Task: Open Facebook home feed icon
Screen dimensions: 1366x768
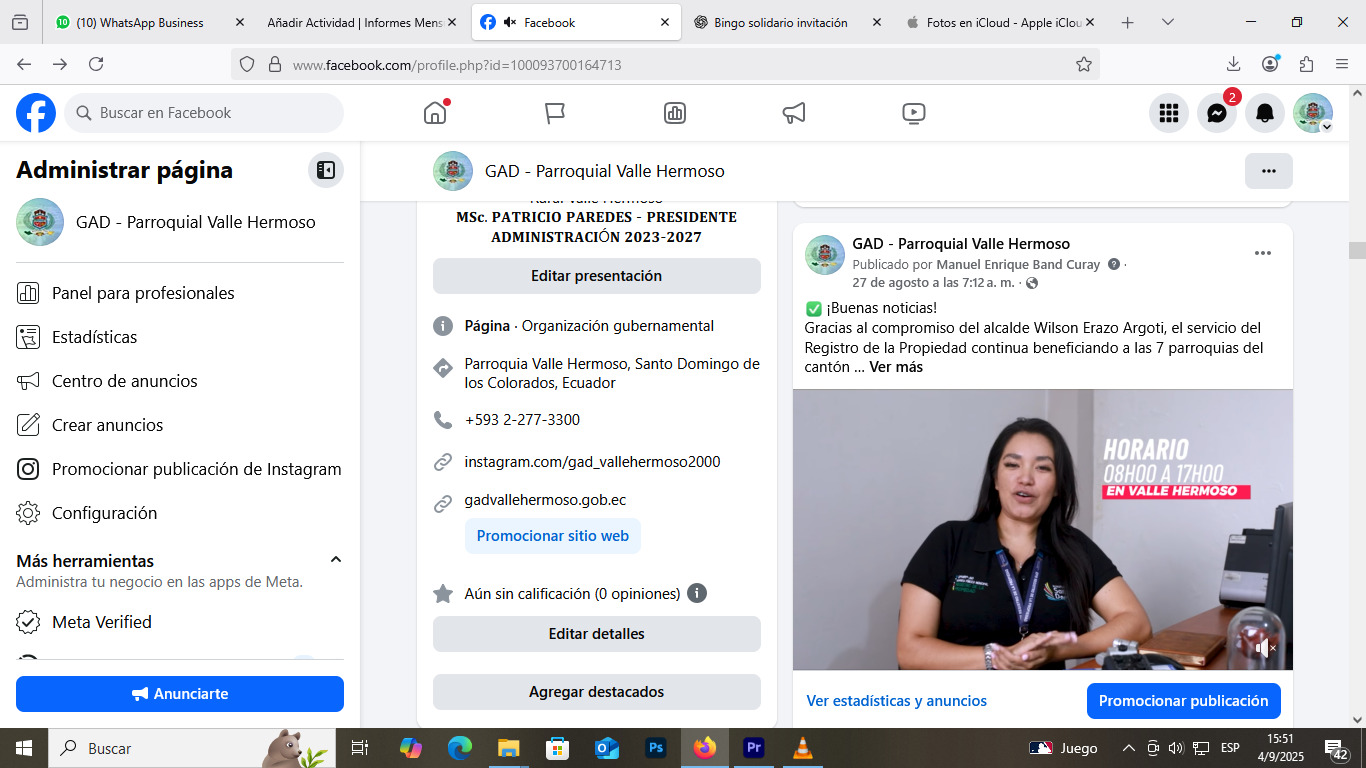Action: tap(435, 113)
